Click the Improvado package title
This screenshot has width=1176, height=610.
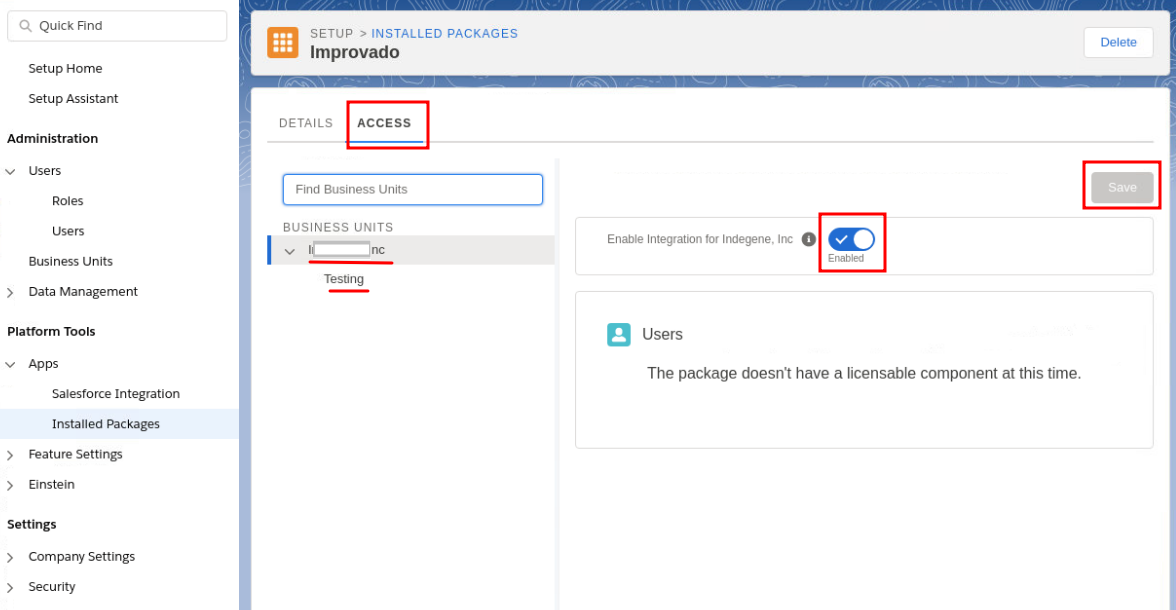[355, 53]
